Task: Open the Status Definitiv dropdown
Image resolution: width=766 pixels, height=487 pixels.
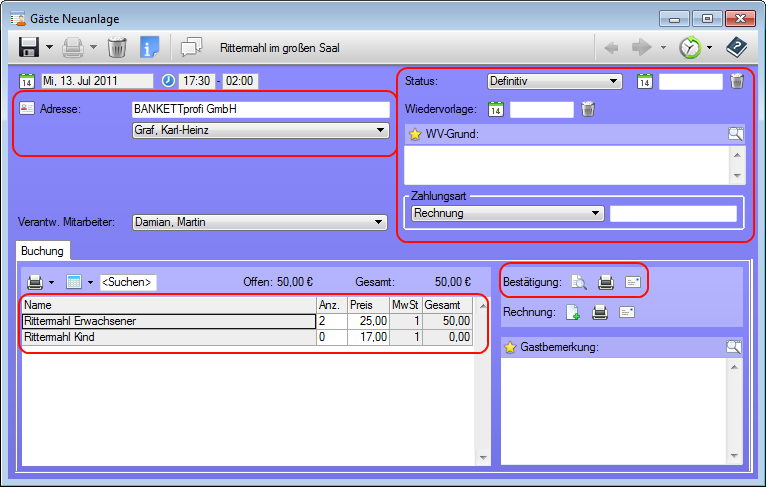Action: (554, 81)
